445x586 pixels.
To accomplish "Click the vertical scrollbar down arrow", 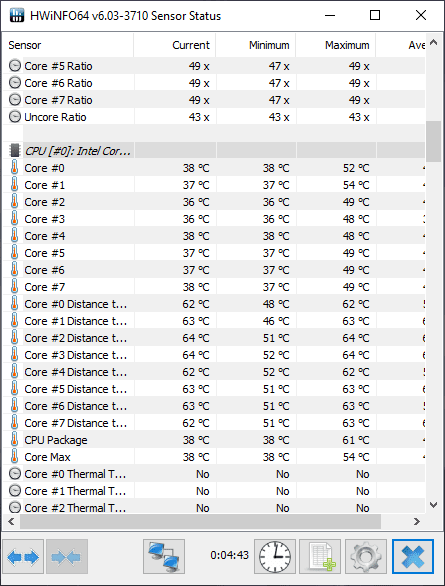I will click(x=433, y=505).
